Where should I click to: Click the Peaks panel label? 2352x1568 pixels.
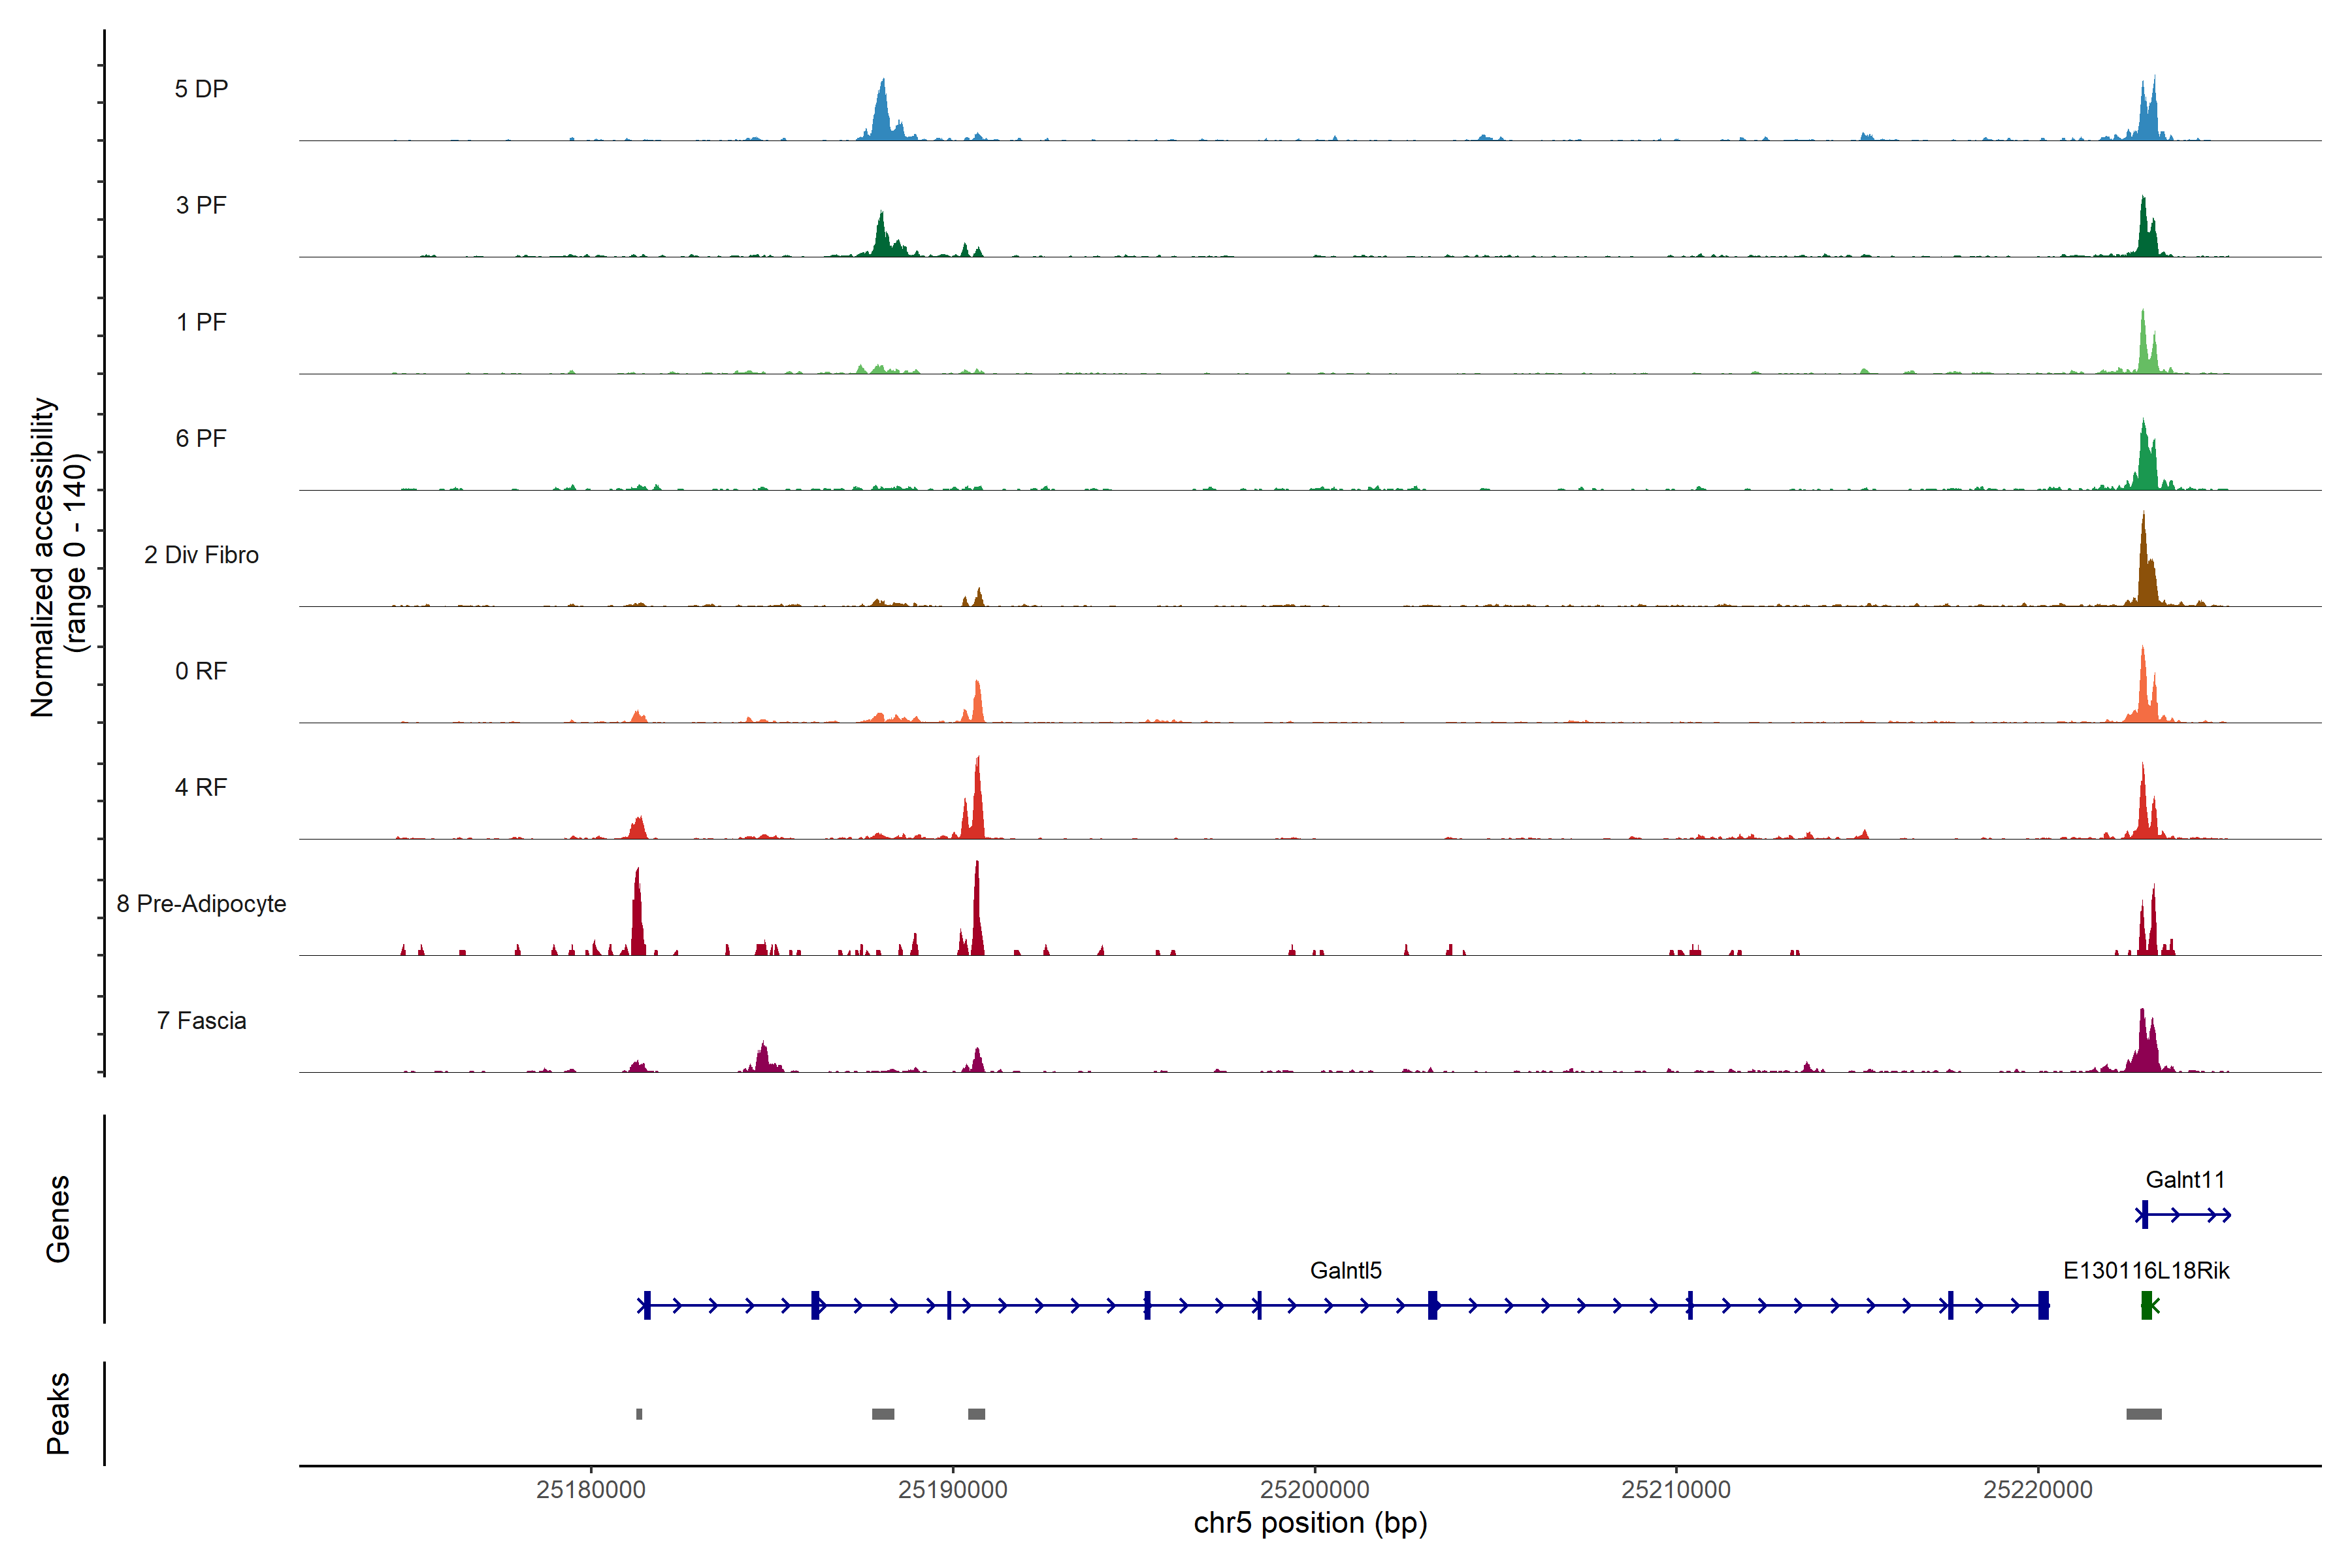pyautogui.click(x=58, y=1412)
